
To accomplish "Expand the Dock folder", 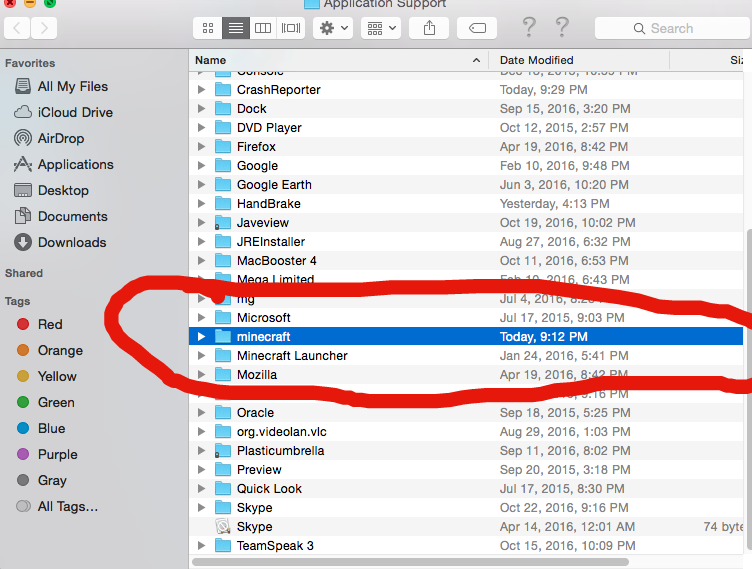I will coord(201,108).
